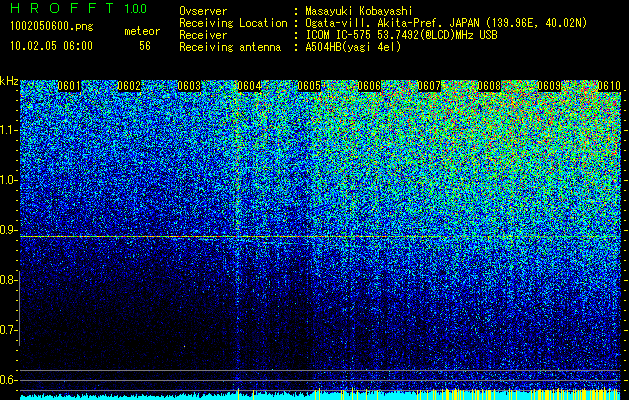Click the 0.7 kHz axis label
The width and height of the screenshot is (629, 400).
9,330
